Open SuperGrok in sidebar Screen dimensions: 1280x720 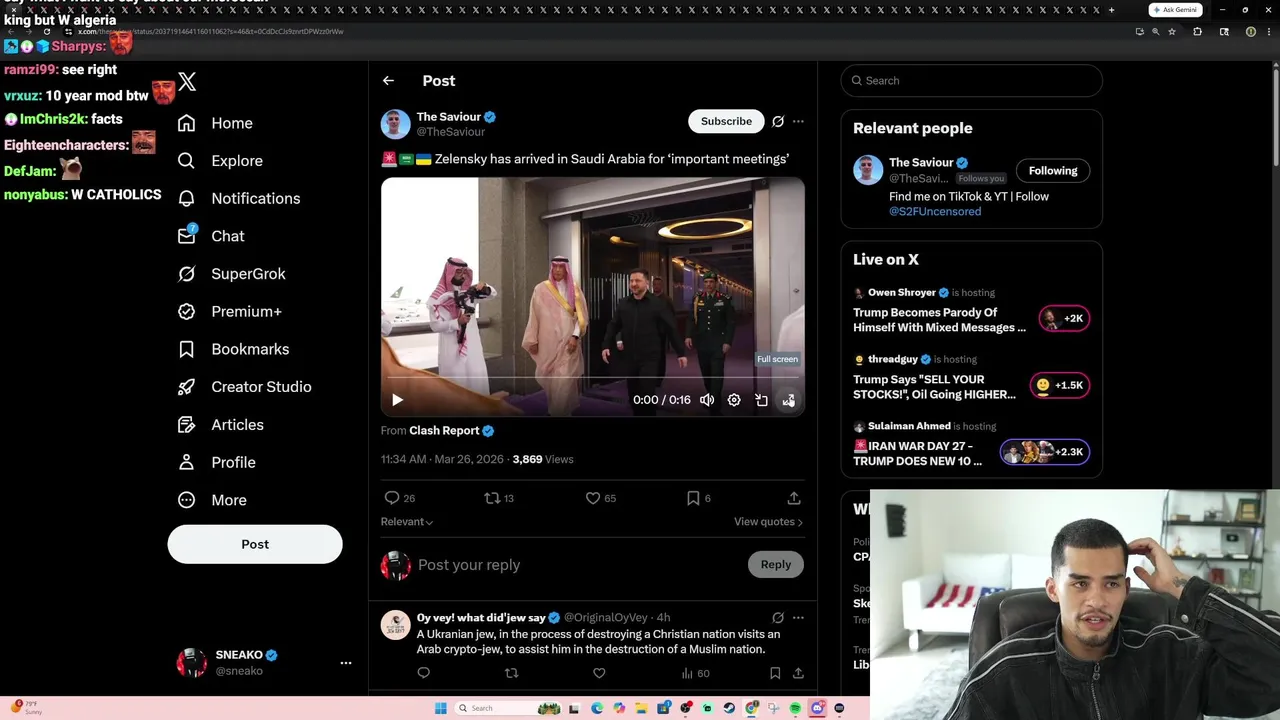(x=231, y=274)
